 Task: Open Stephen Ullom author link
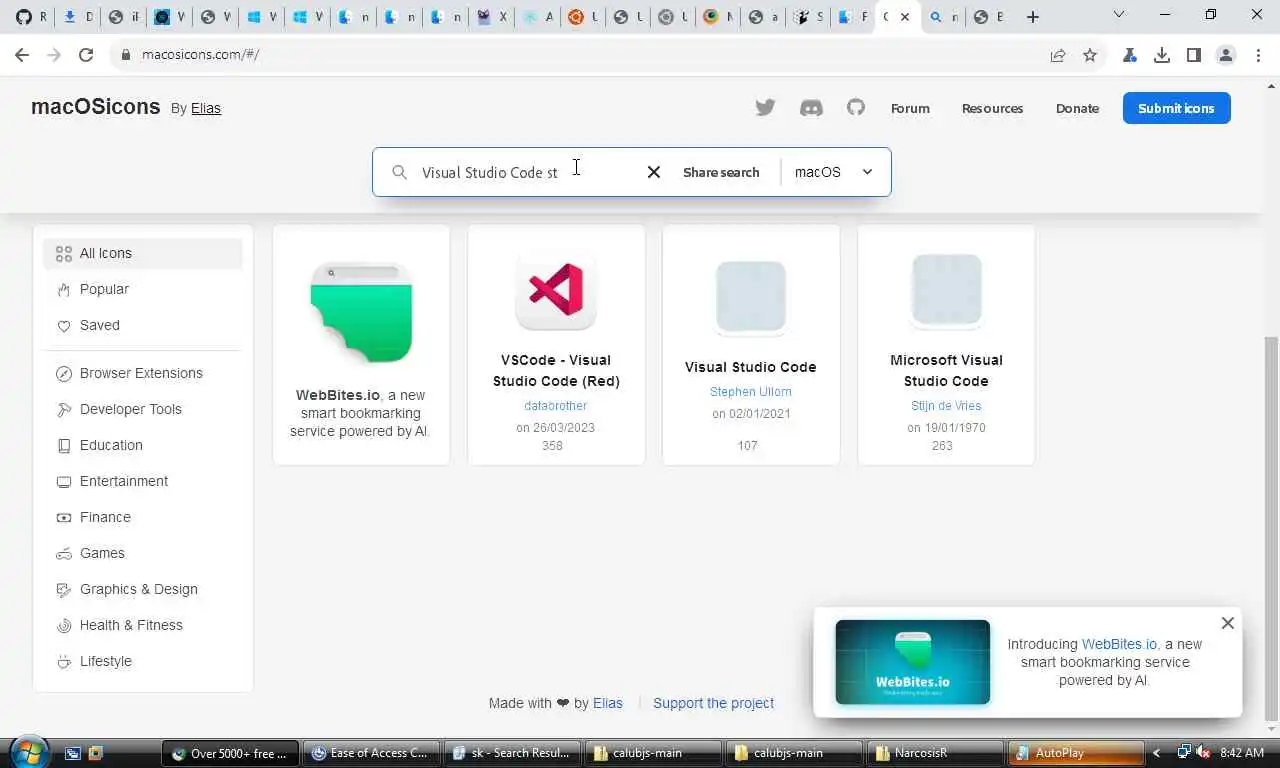[x=750, y=392]
